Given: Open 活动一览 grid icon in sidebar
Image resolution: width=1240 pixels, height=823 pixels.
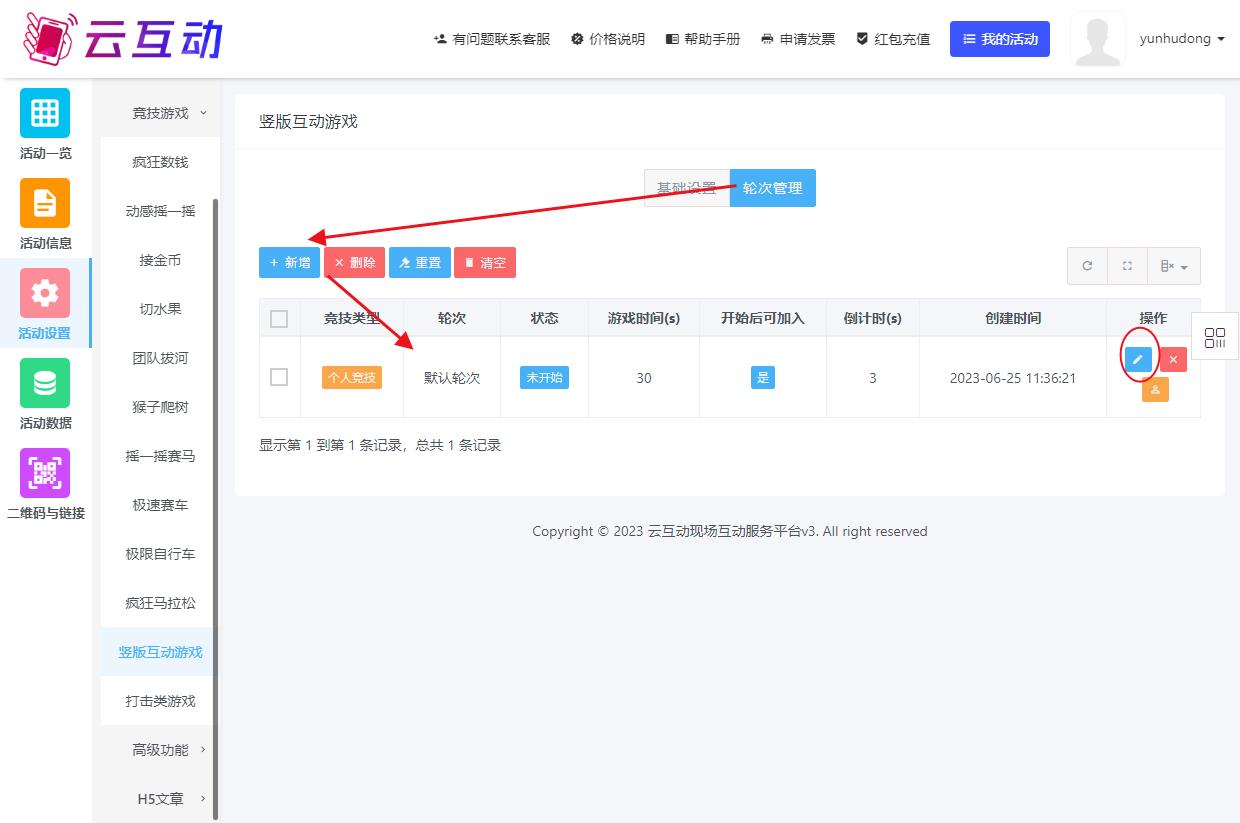Looking at the screenshot, I should click(45, 113).
